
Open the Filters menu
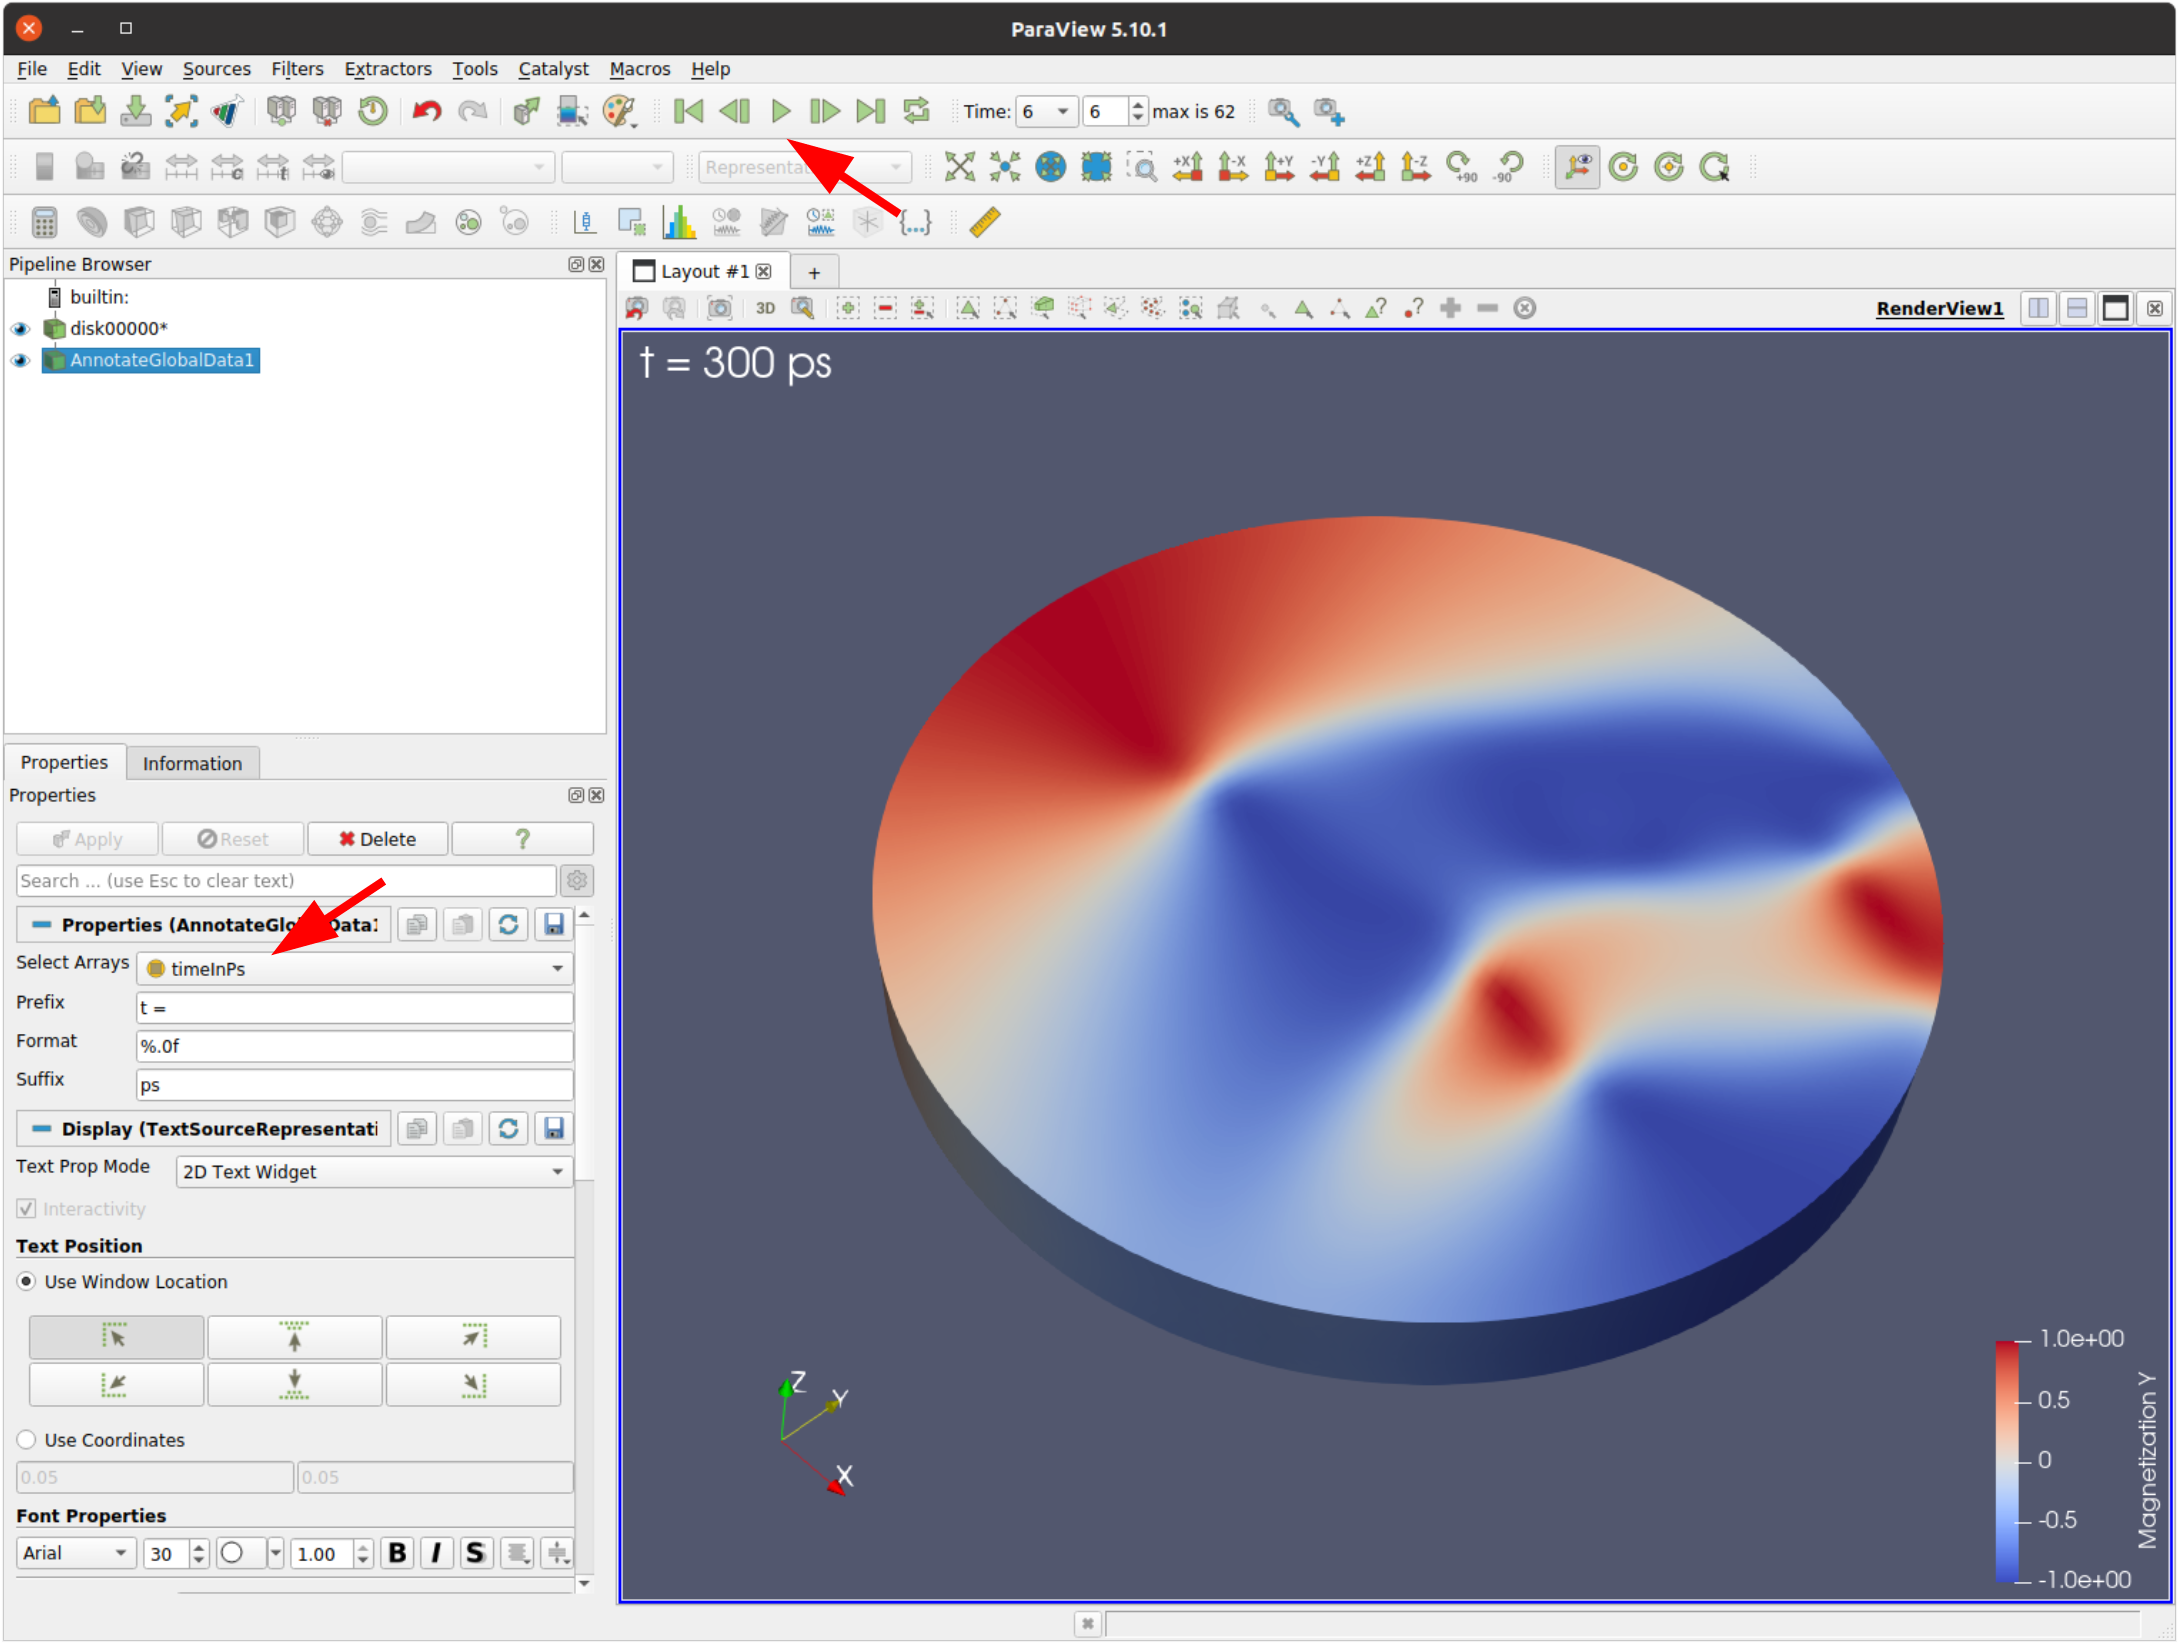pyautogui.click(x=297, y=69)
